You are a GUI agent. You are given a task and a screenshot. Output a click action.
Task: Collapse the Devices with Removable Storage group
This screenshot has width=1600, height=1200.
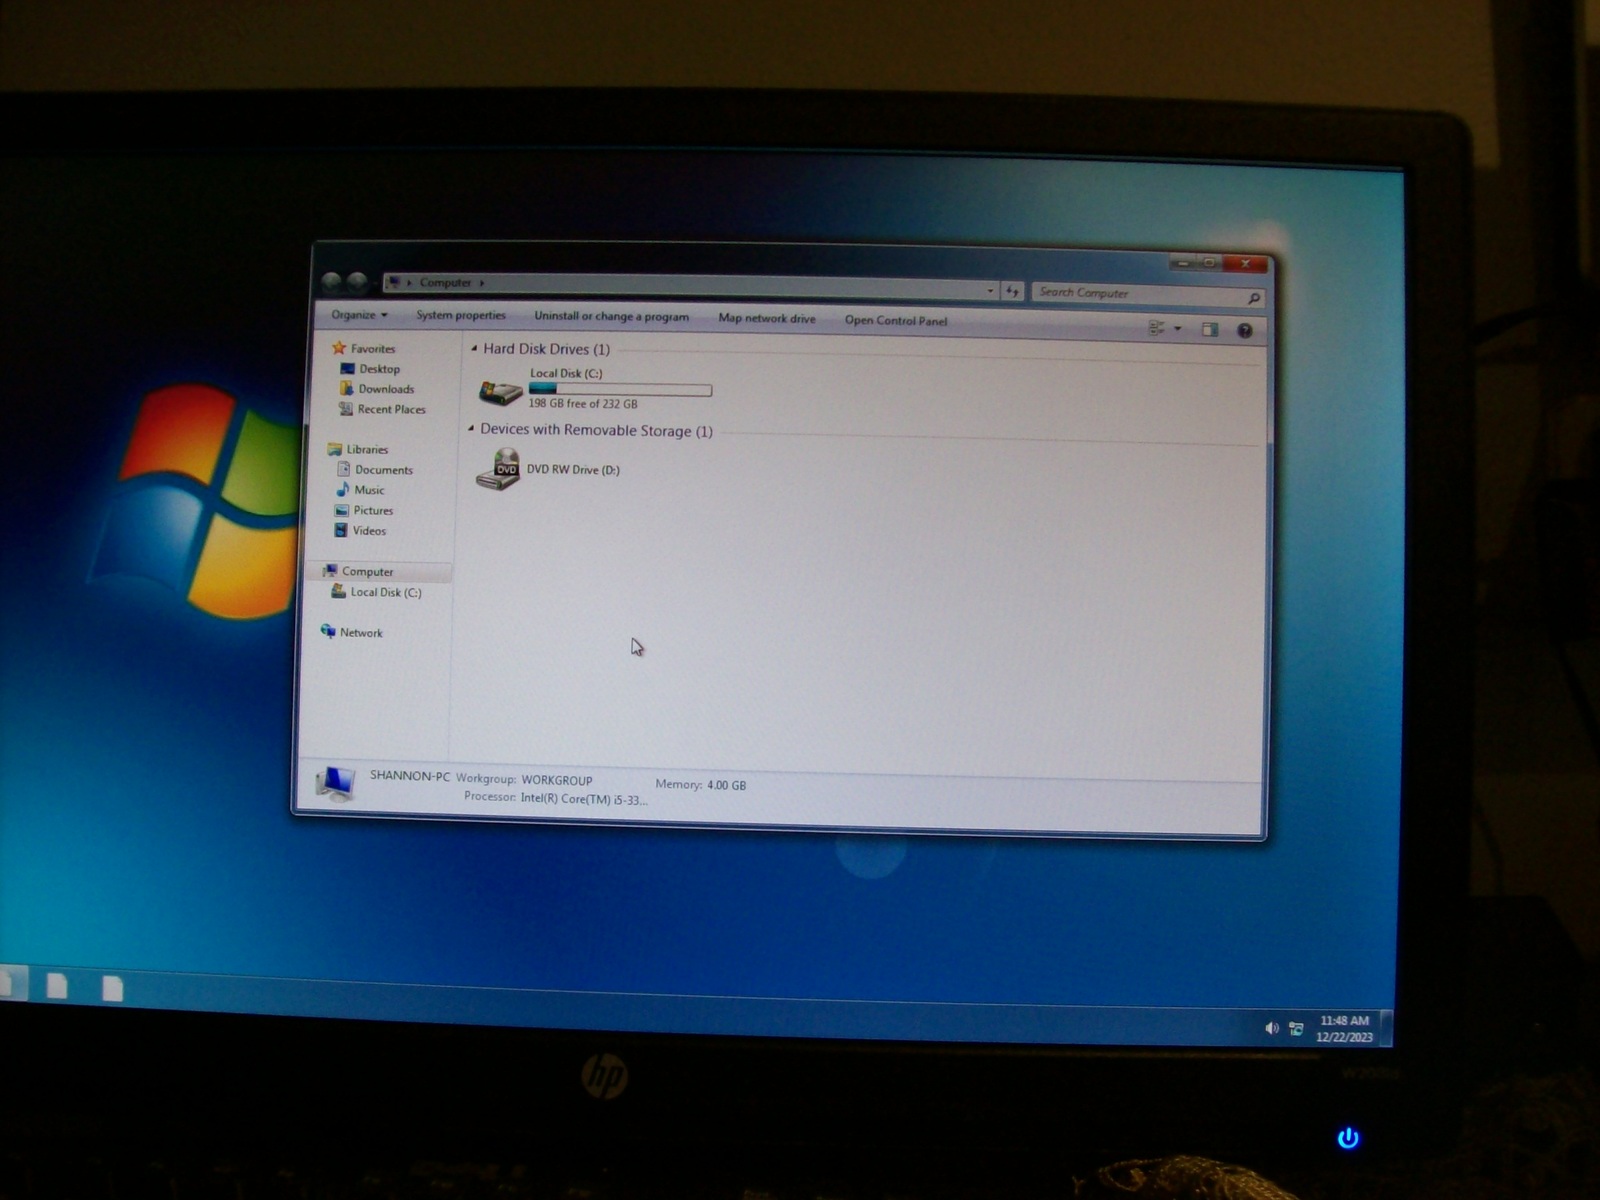(471, 428)
